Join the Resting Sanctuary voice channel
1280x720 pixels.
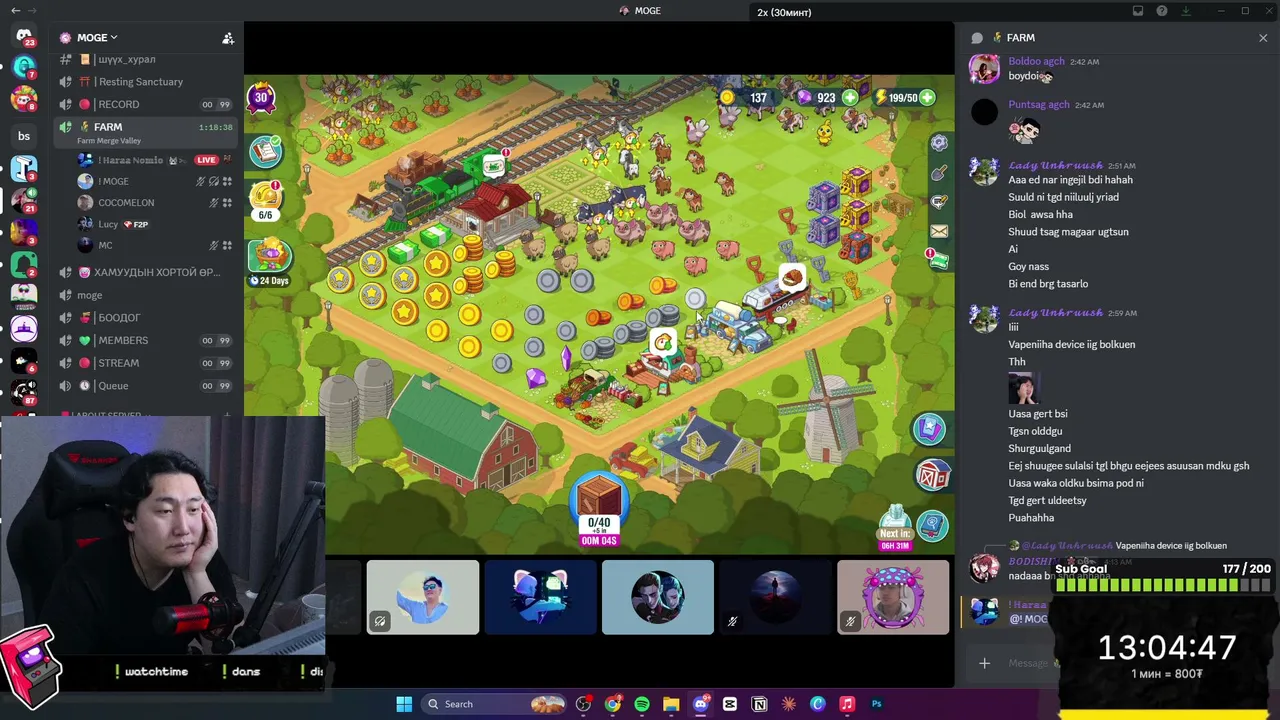coord(147,82)
